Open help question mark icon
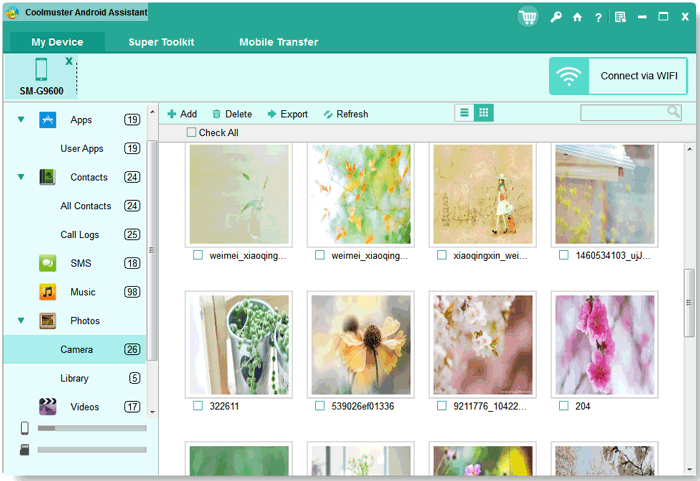Screen dimensions: 700x481 pyautogui.click(x=598, y=18)
